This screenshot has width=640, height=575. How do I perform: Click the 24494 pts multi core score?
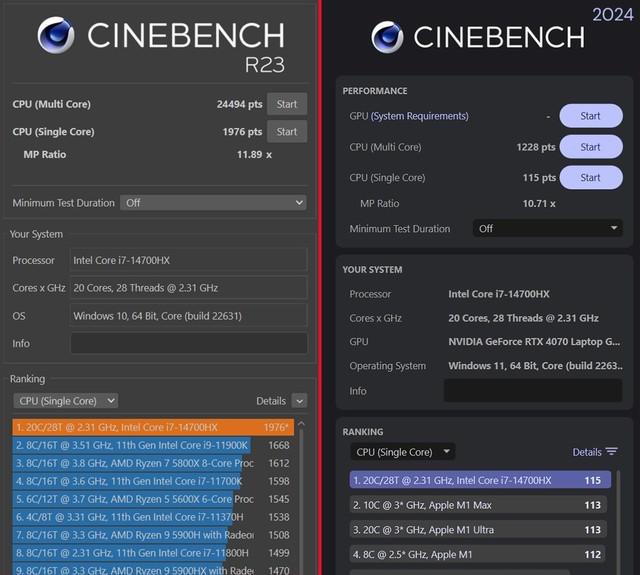tap(240, 104)
